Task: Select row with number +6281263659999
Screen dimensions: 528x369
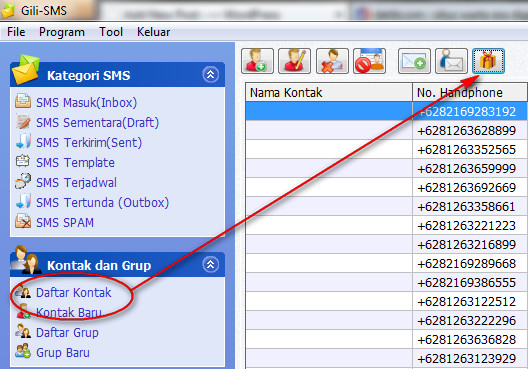Action: tap(387, 168)
